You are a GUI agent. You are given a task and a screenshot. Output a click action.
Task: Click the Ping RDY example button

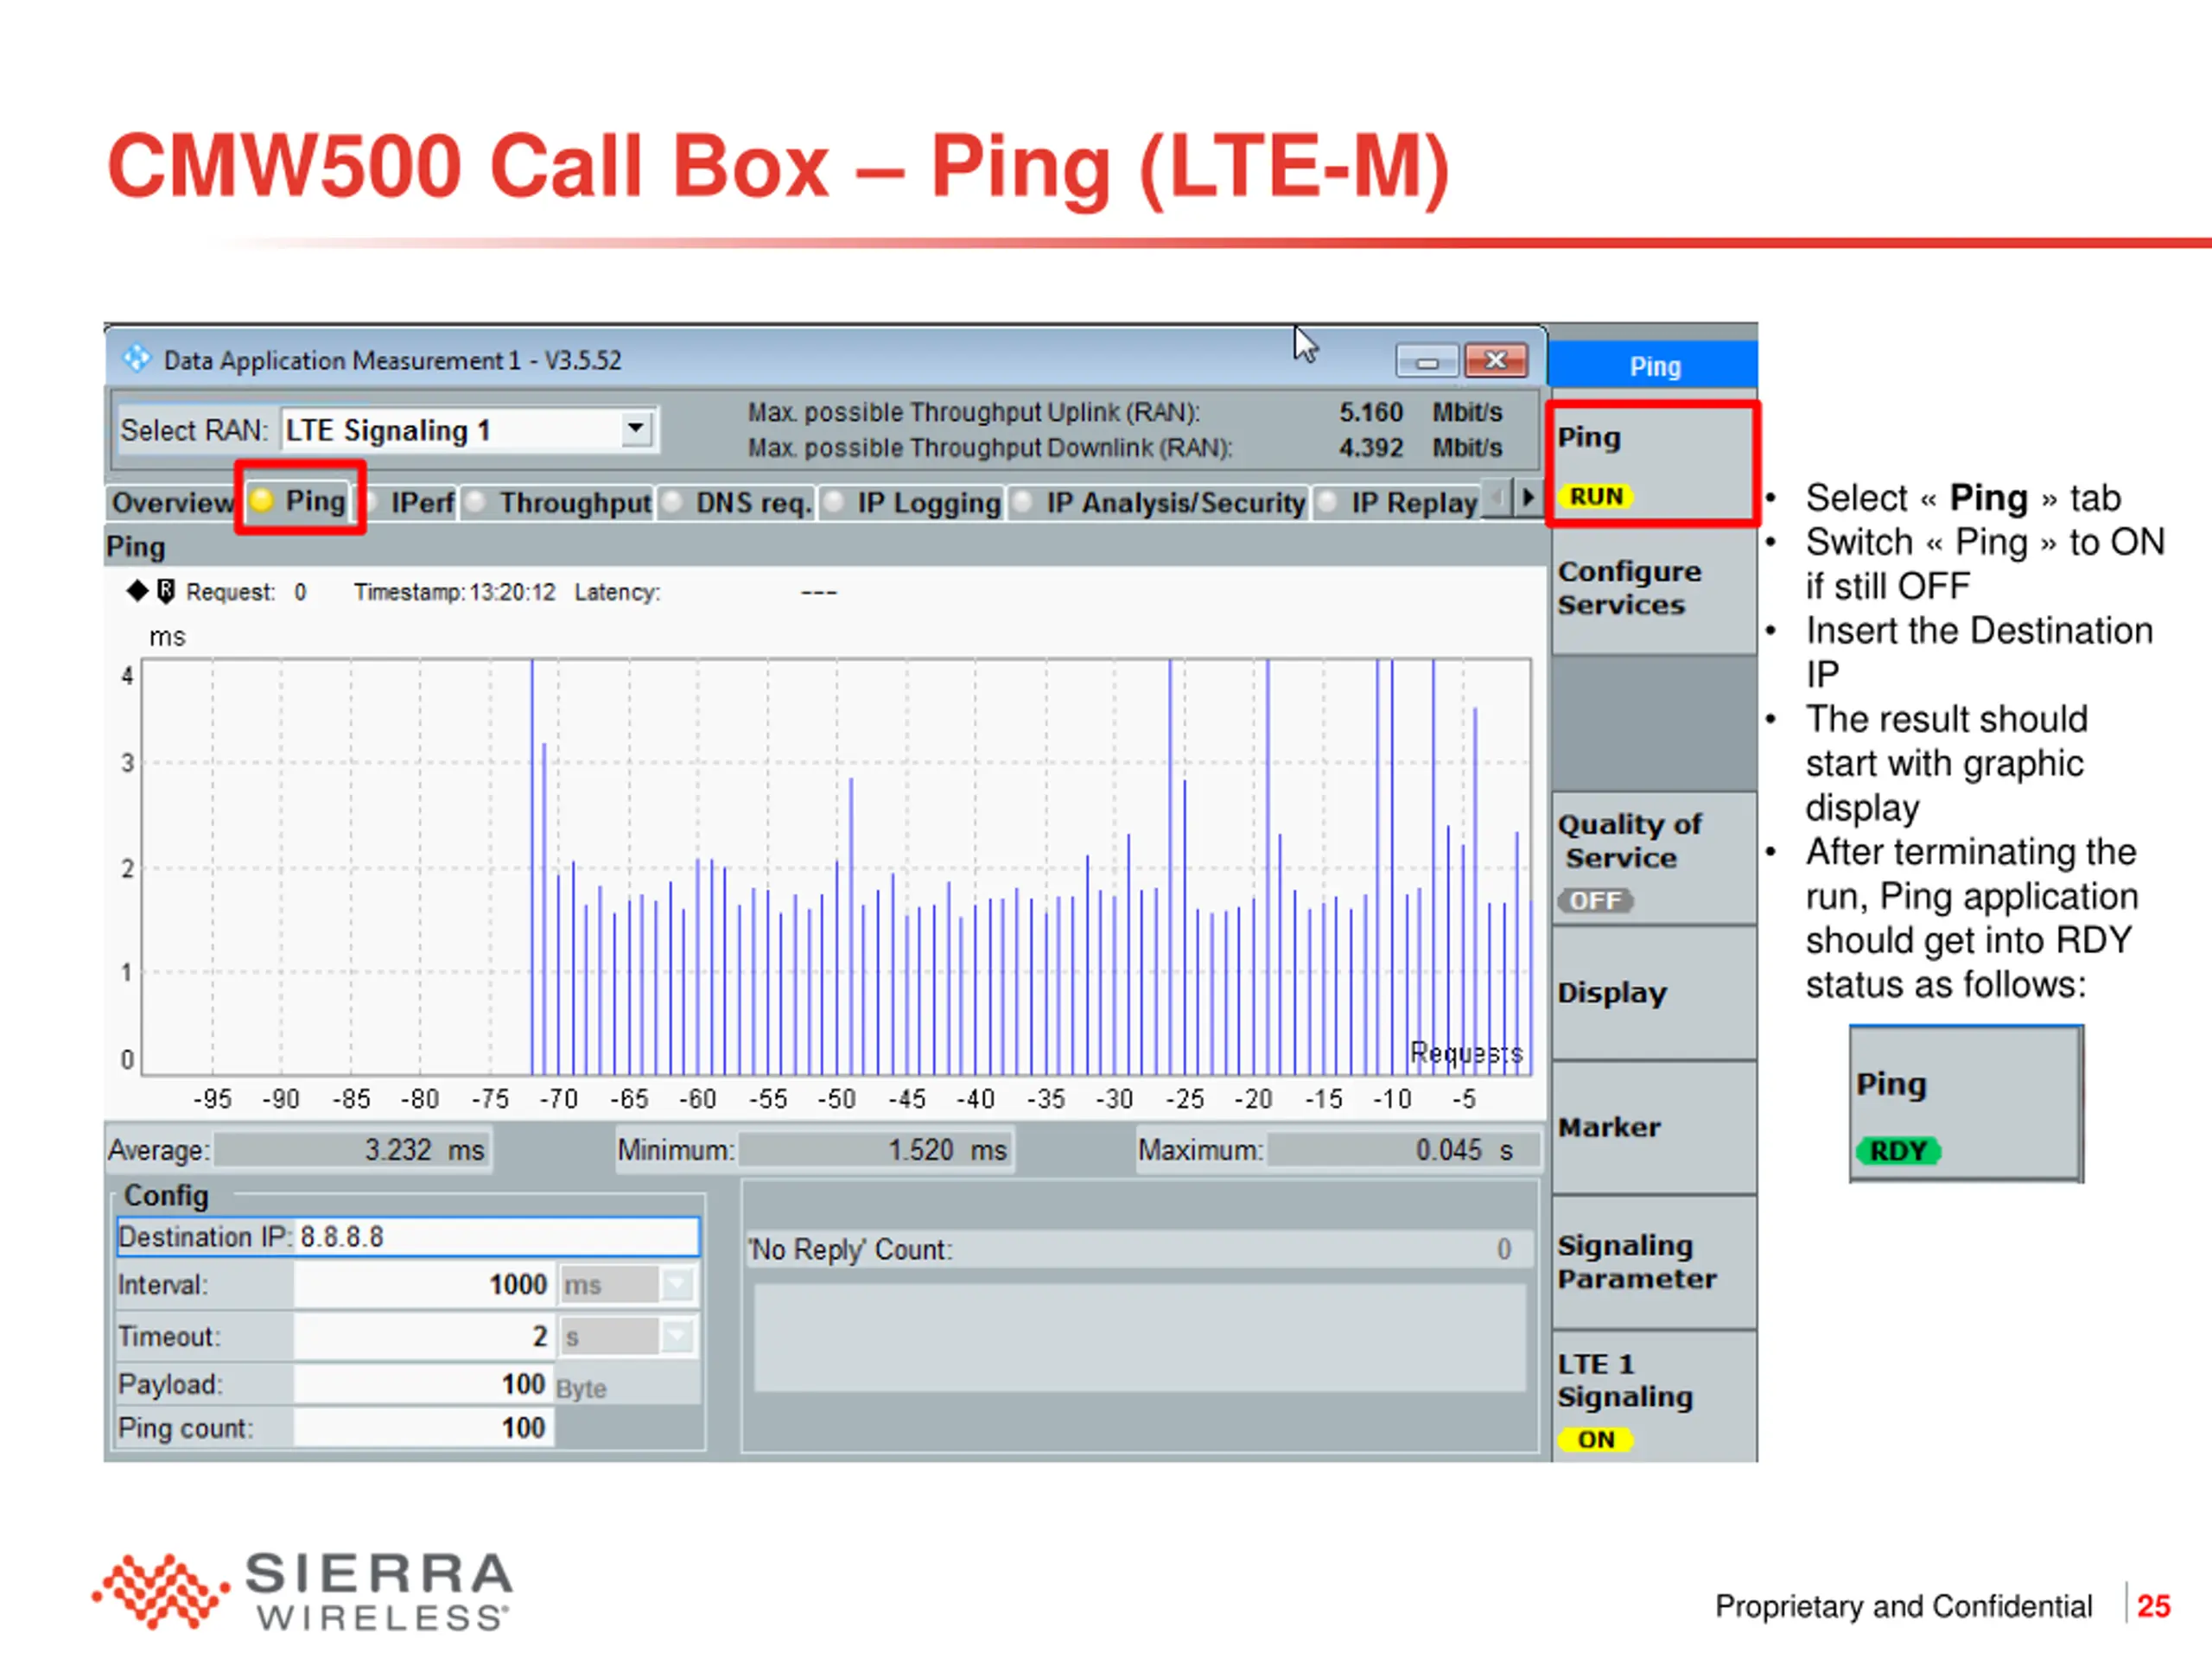(x=1966, y=1104)
